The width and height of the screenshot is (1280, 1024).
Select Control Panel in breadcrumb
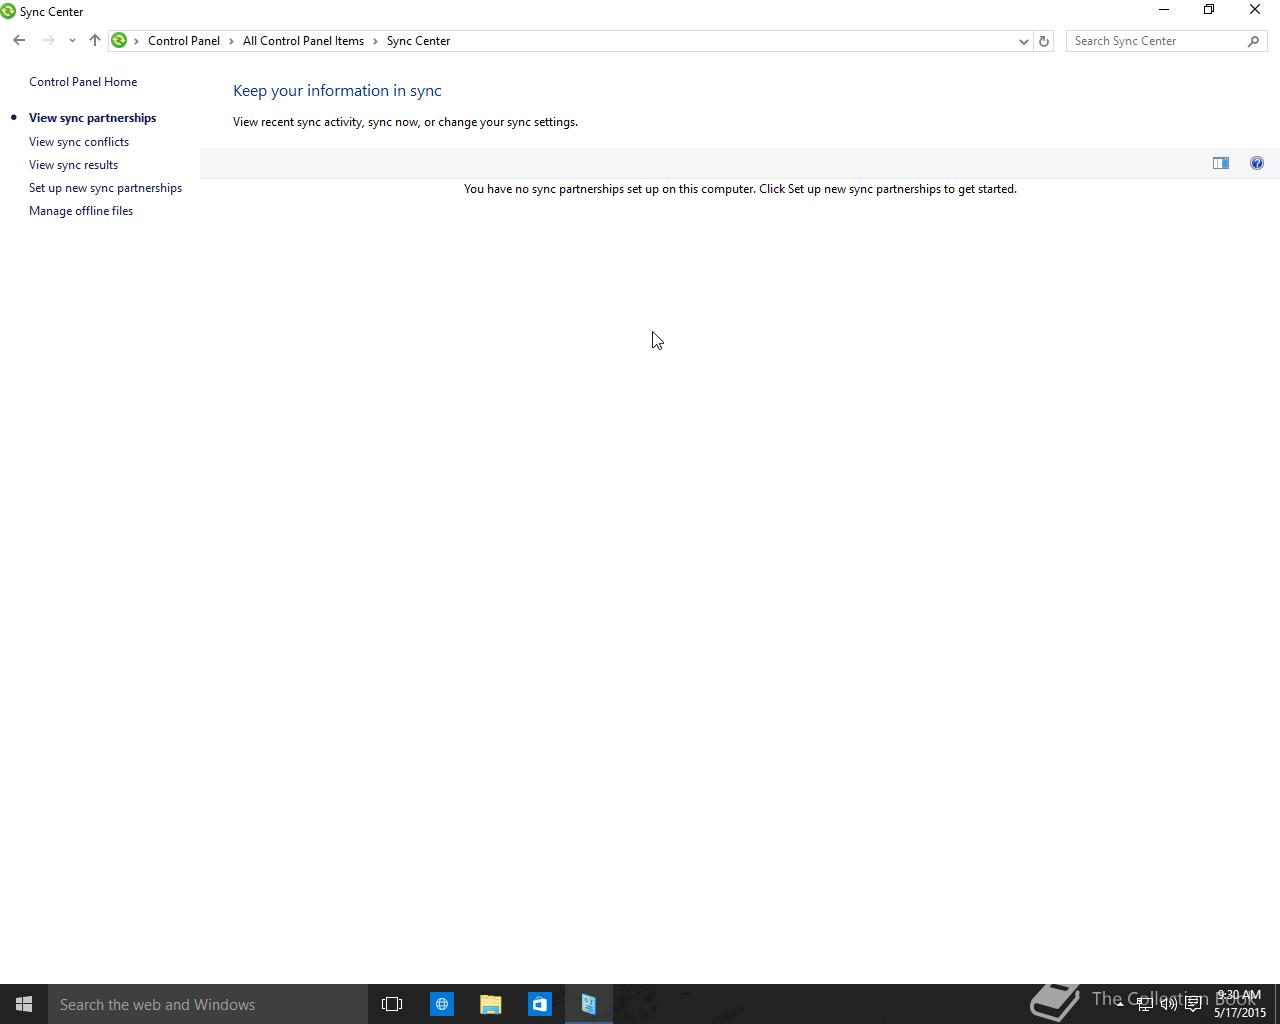(184, 41)
